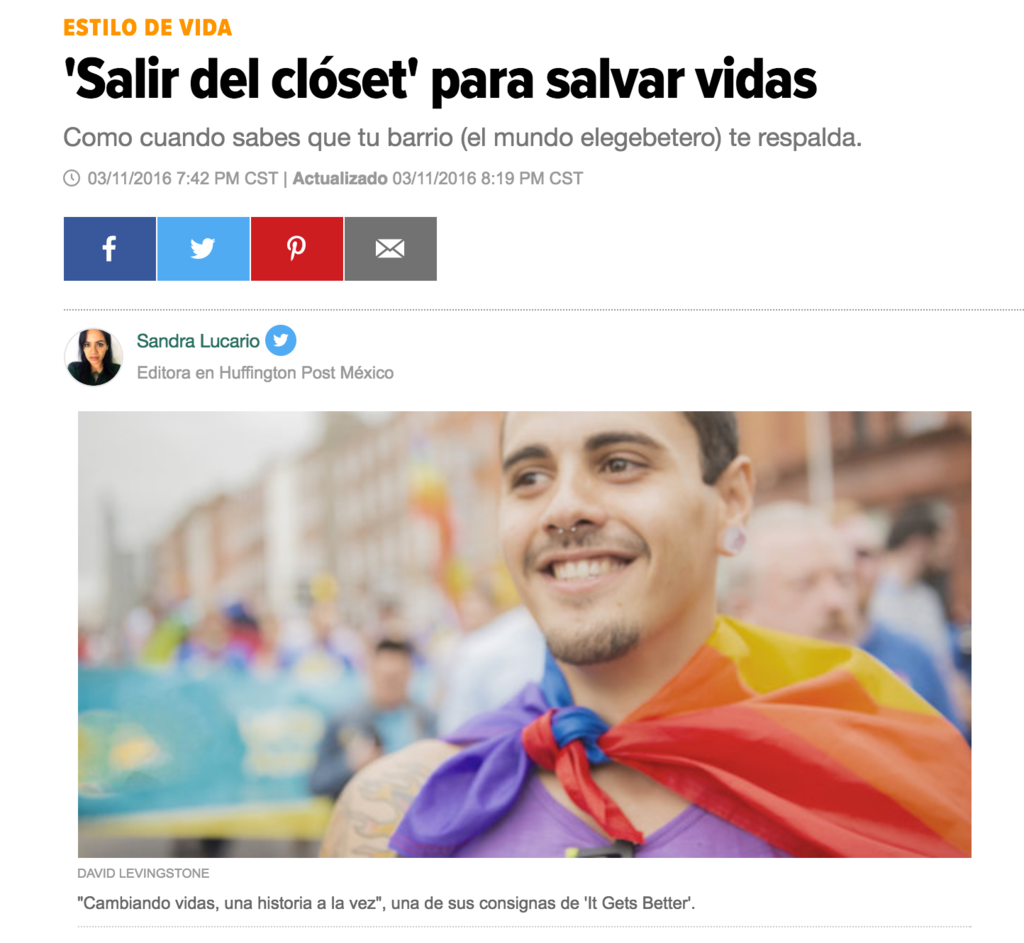Click the bold 'Actualizado' label
Image resolution: width=1024 pixels, height=943 pixels.
pyautogui.click(x=340, y=178)
